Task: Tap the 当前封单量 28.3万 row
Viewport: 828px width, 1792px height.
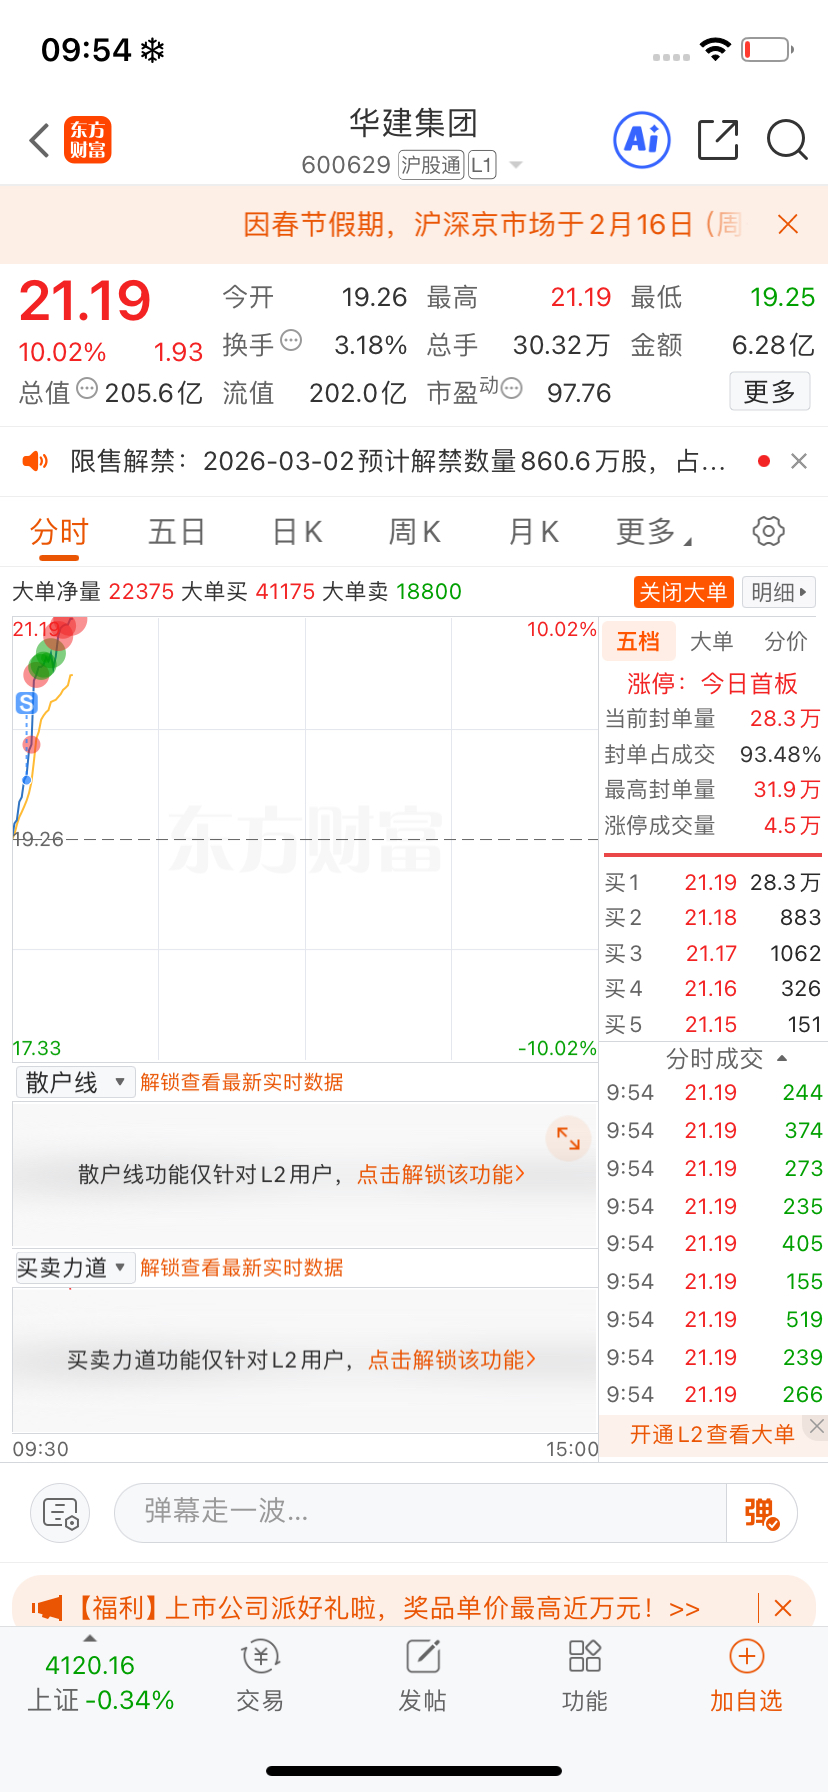Action: pos(713,718)
